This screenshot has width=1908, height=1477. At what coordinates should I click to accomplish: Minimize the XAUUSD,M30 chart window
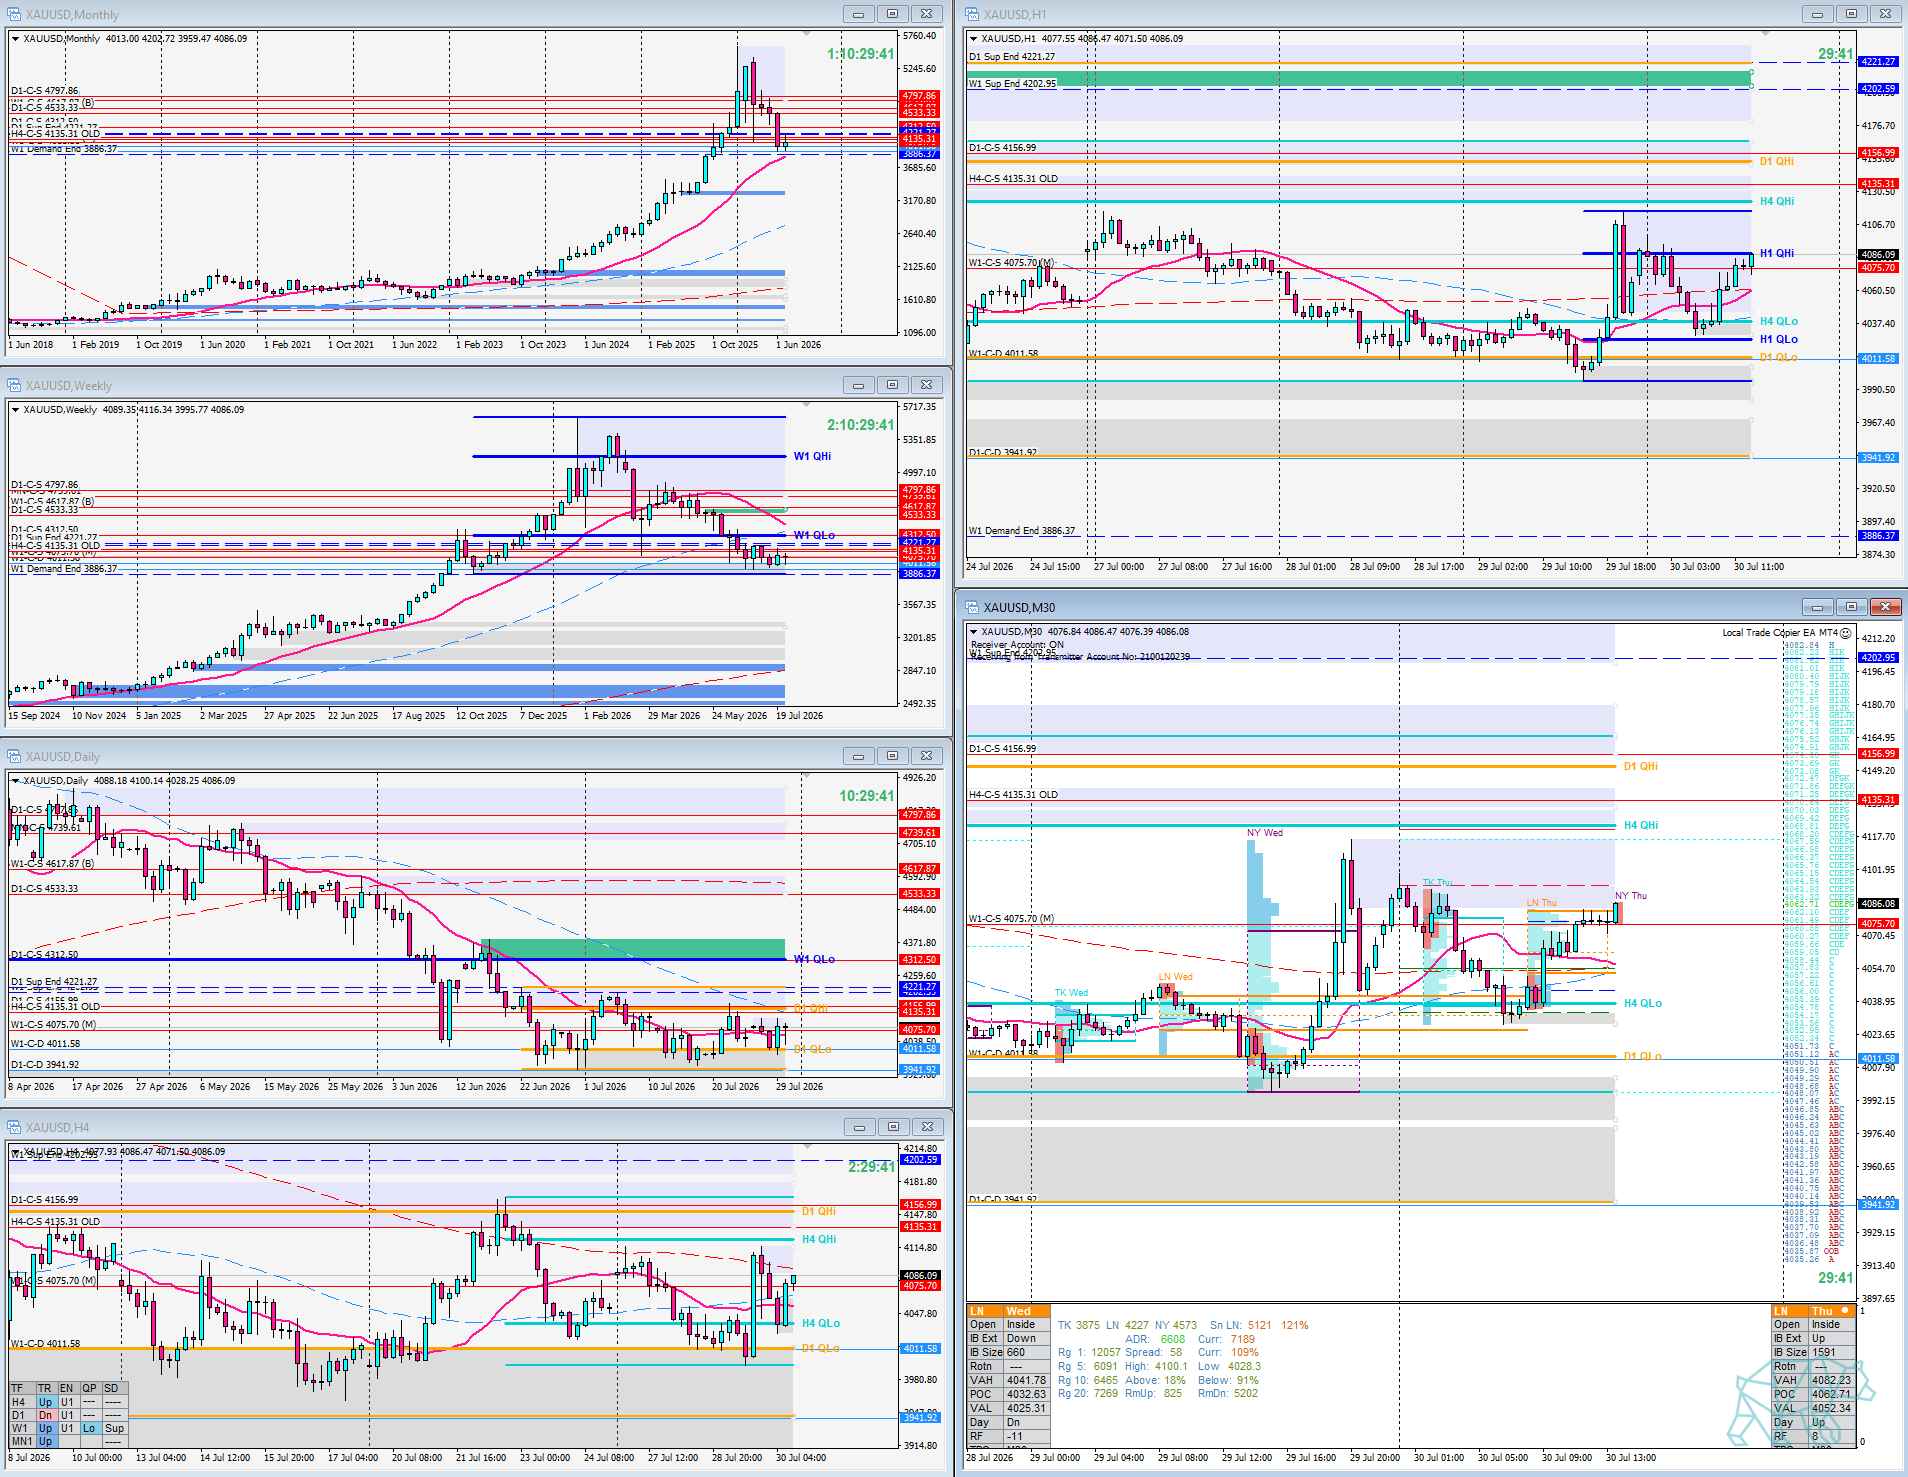pyautogui.click(x=1817, y=607)
